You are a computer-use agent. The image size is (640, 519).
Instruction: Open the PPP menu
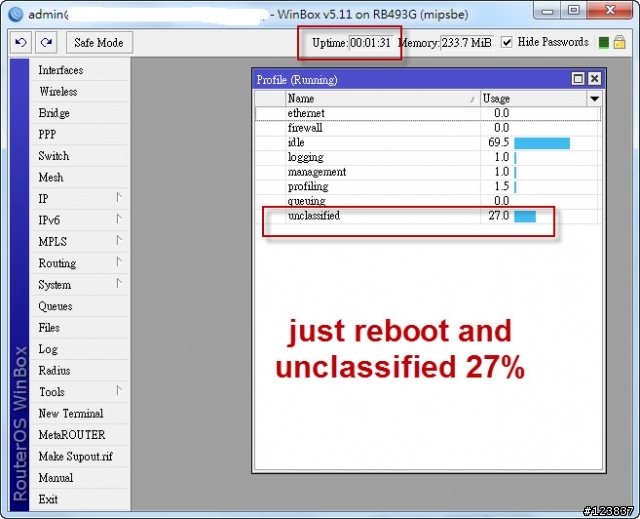click(x=80, y=135)
